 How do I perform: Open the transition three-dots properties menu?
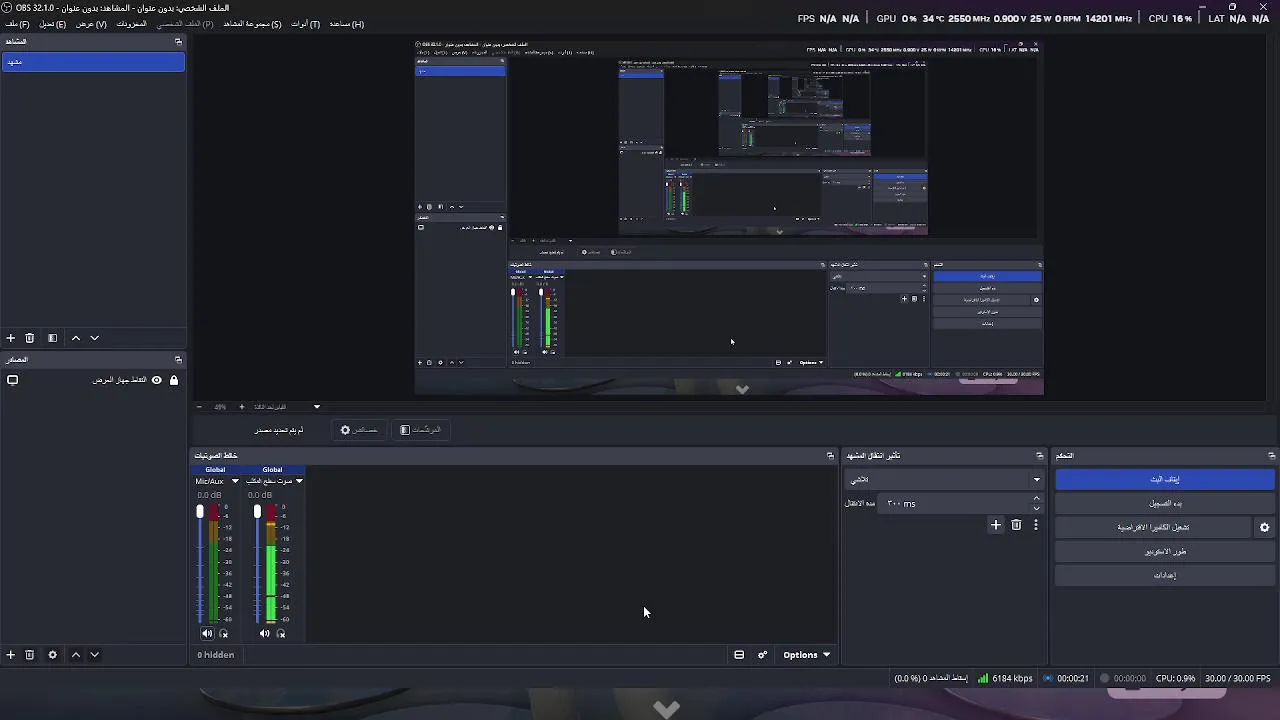[x=1035, y=525]
